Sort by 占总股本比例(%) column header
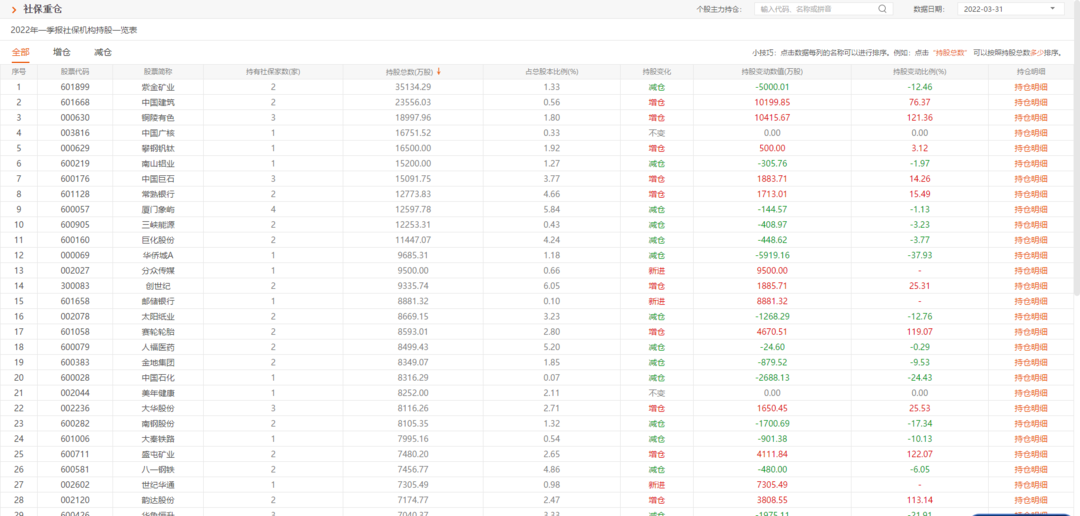This screenshot has height=516, width=1080. point(552,72)
